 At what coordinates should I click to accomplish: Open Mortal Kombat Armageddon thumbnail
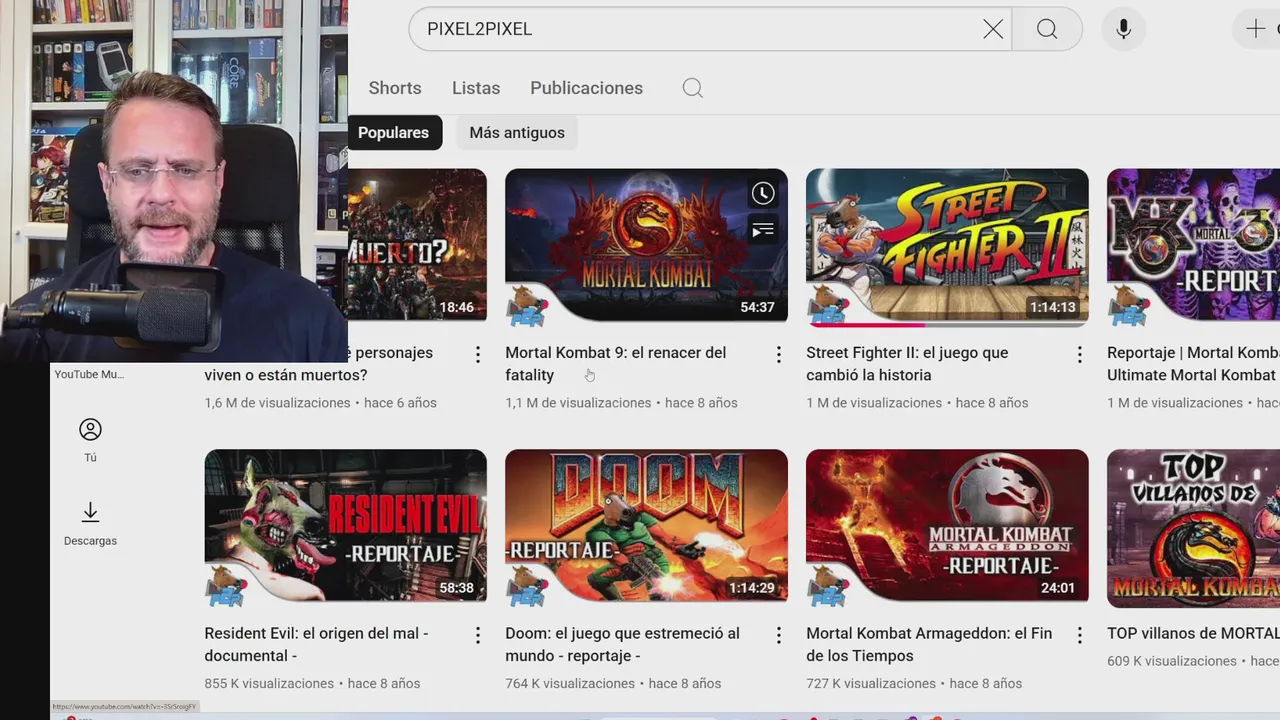[947, 527]
